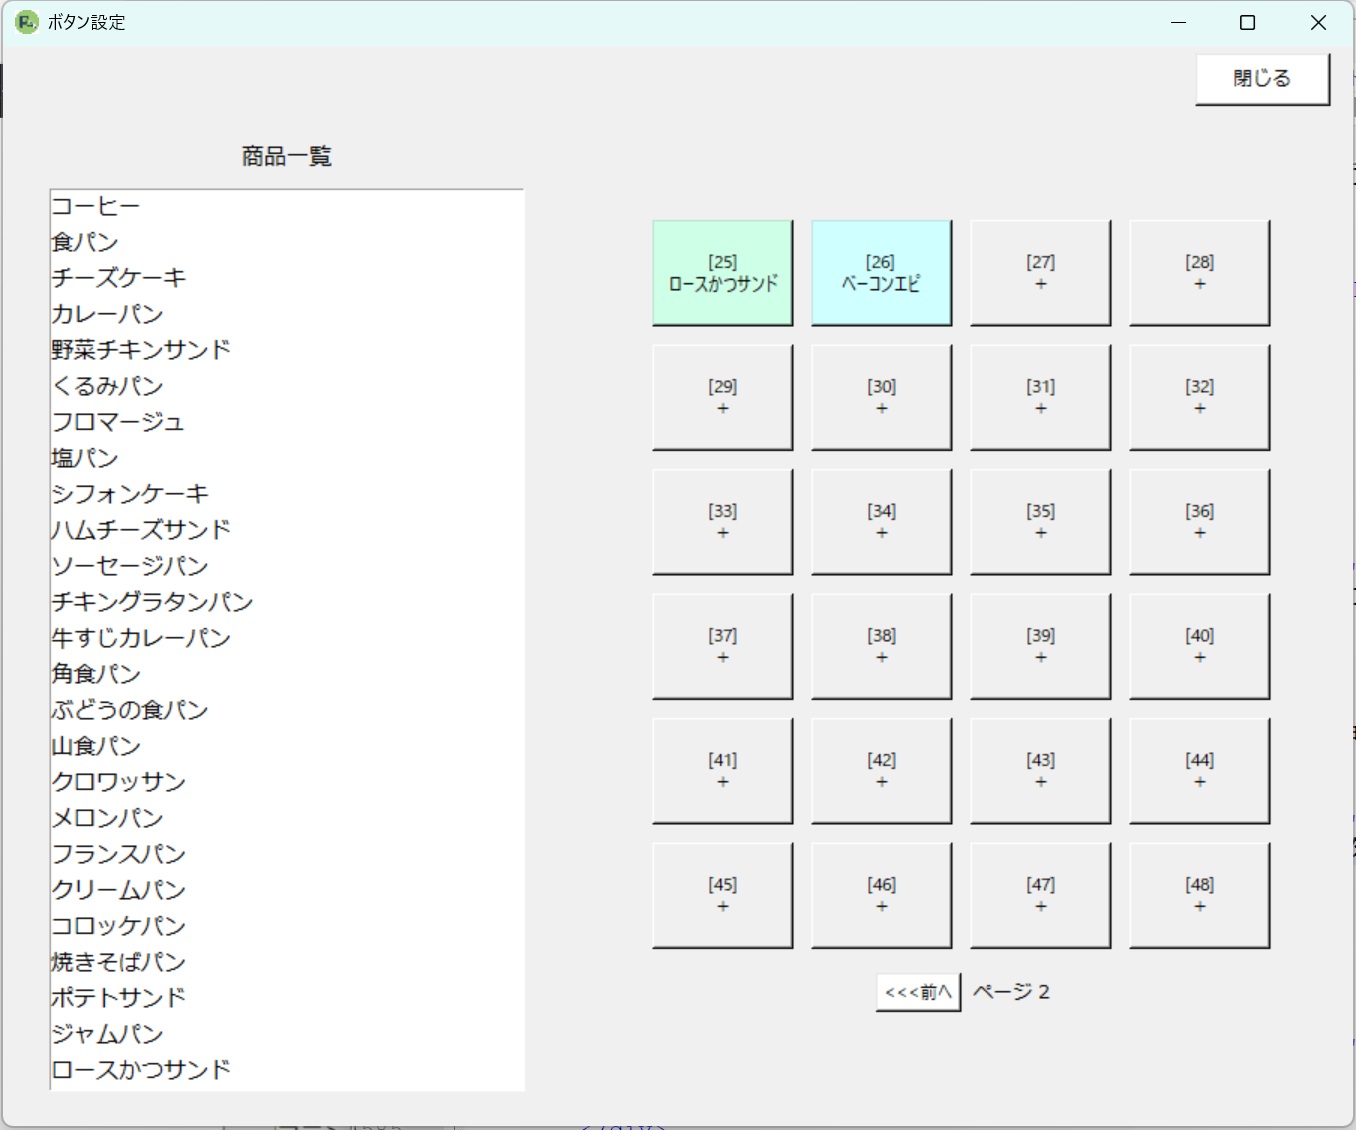This screenshot has height=1130, width=1356.
Task: Click the ページ 2 label
Action: pos(1013,991)
